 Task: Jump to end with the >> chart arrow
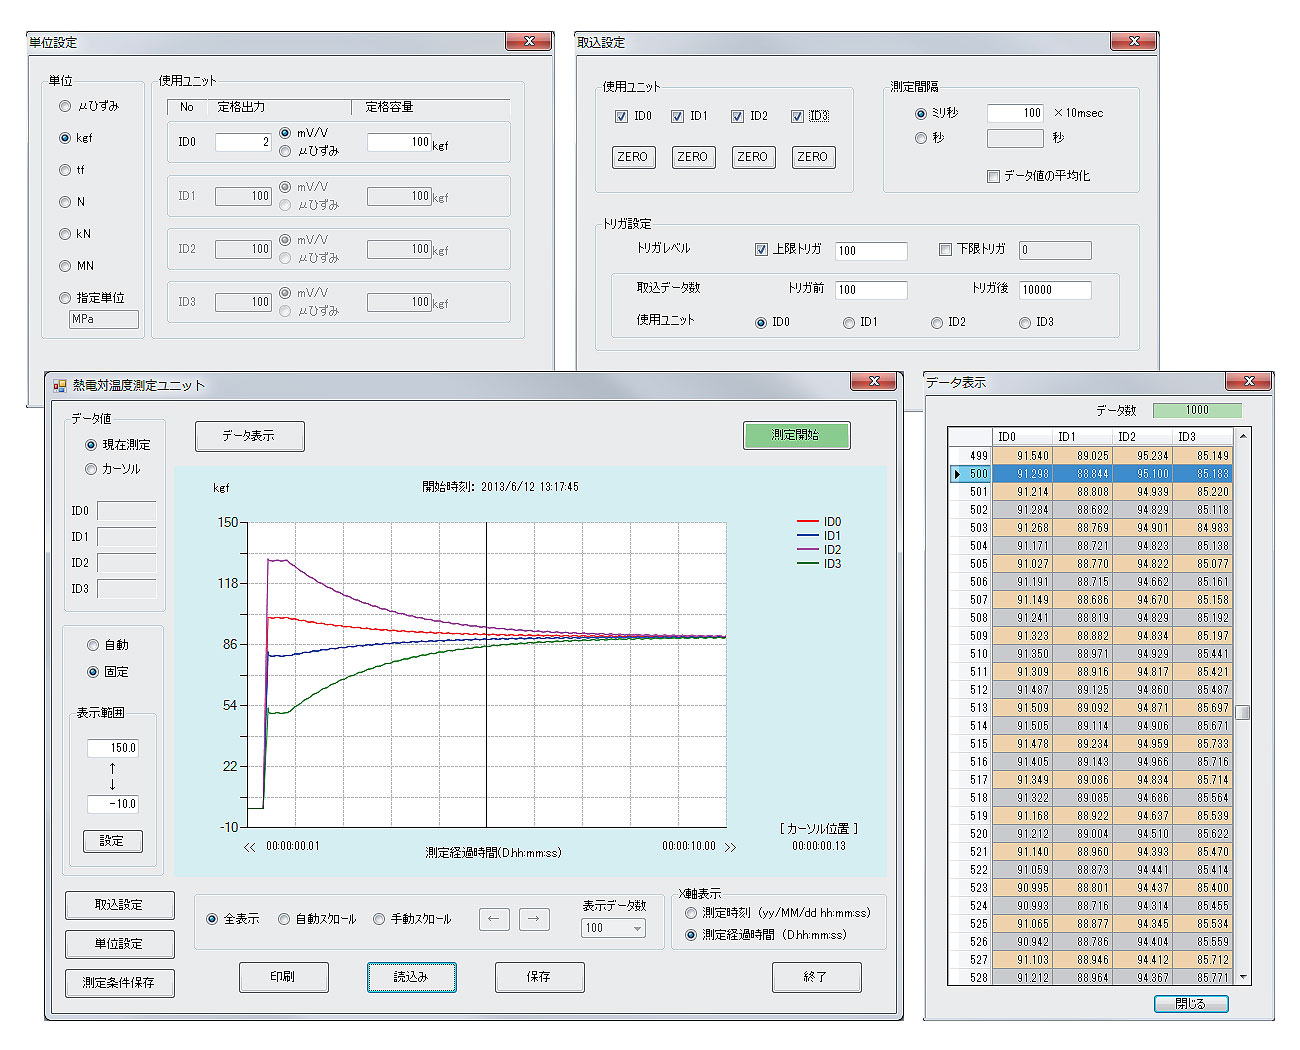(730, 847)
